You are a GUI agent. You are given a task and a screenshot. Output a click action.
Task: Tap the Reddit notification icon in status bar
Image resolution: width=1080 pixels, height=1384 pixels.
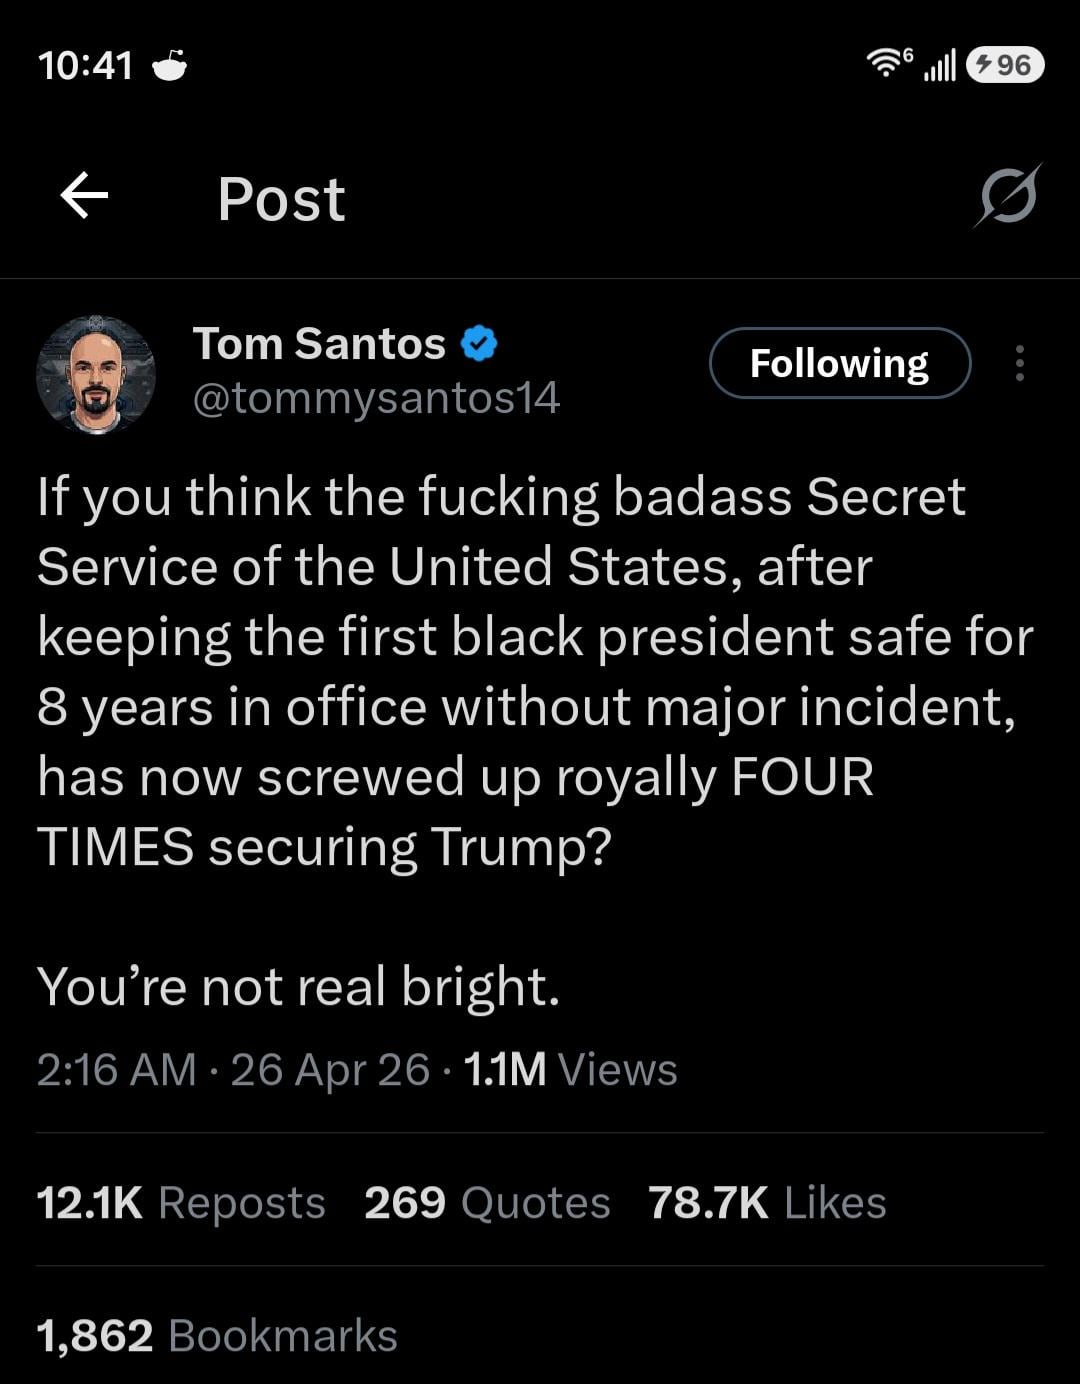[170, 65]
